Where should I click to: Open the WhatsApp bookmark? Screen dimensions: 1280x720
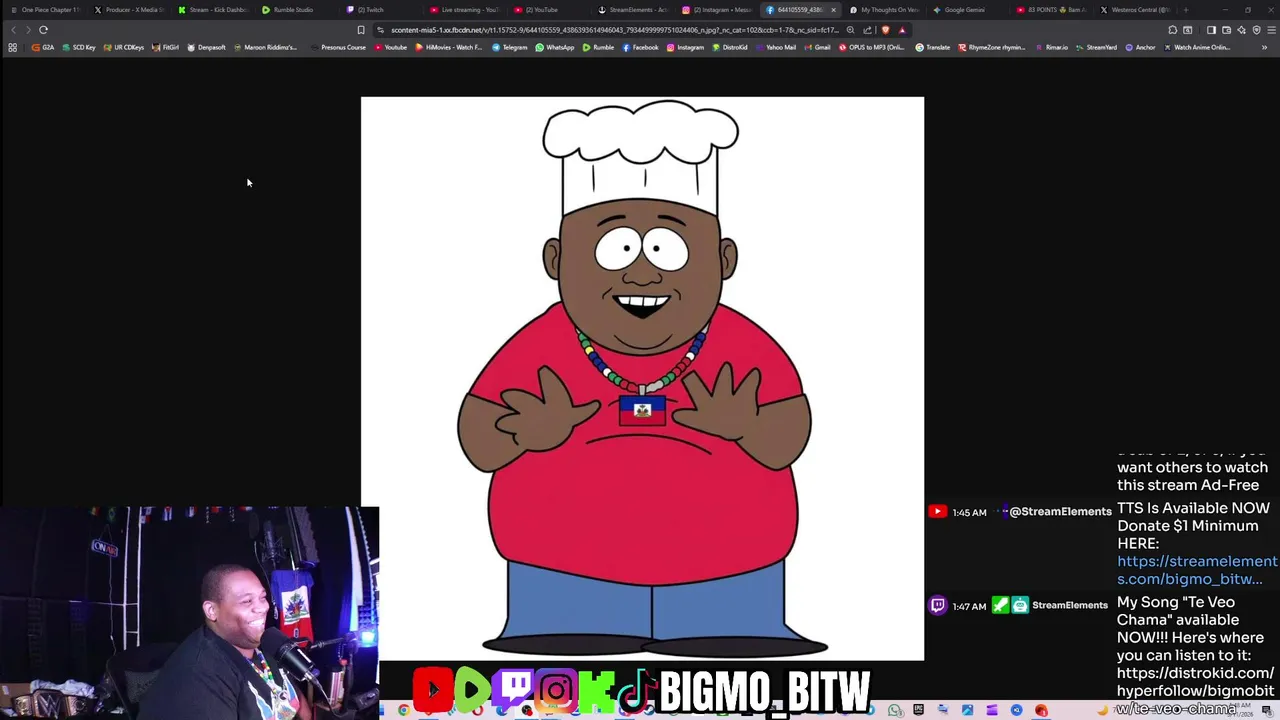(x=555, y=47)
